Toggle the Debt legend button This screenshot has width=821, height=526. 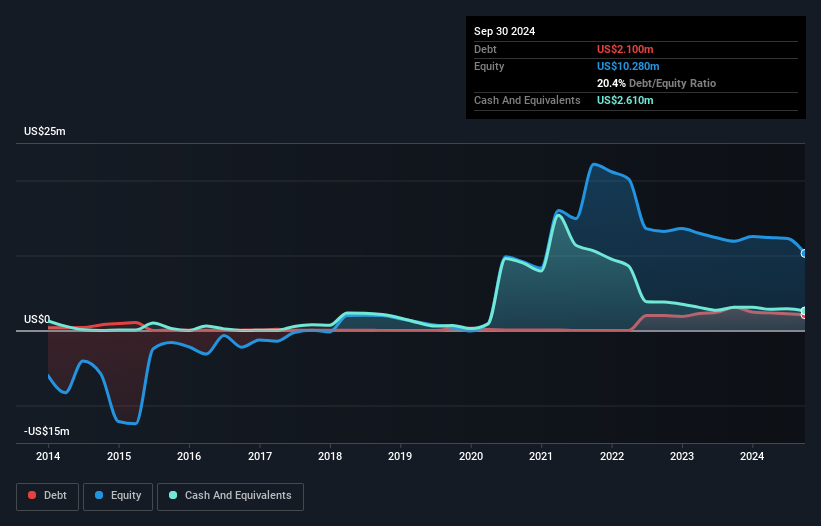(x=47, y=496)
